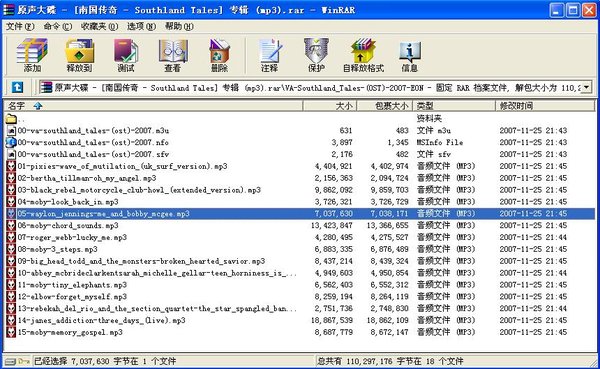Click the WinRAR icon in the title bar
600x369 pixels.
(x=8, y=10)
